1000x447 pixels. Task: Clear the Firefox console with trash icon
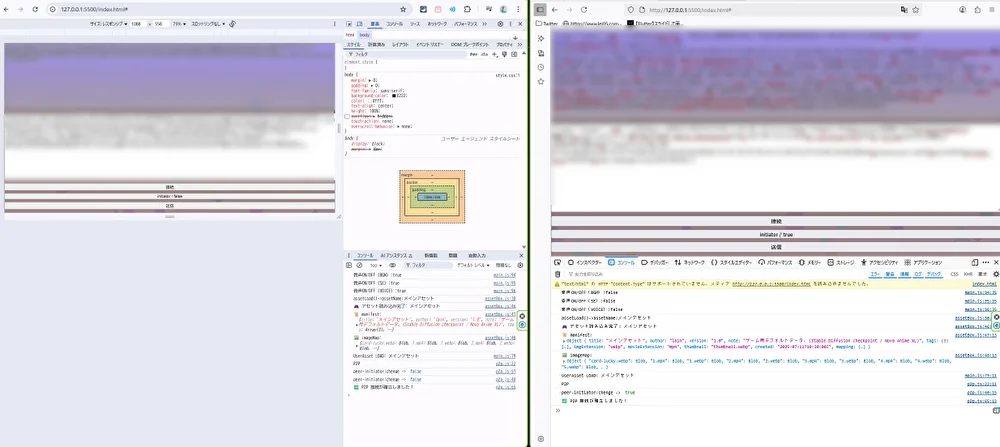pyautogui.click(x=557, y=273)
